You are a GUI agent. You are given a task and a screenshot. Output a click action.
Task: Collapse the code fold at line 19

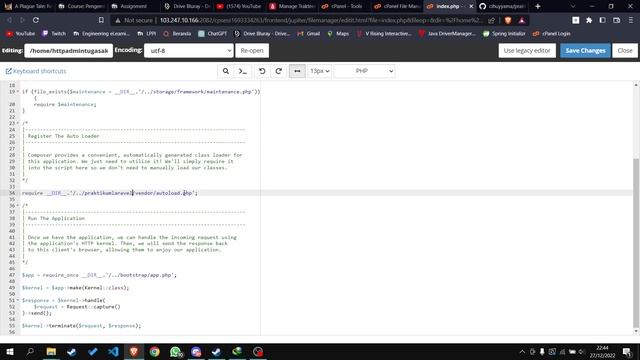click(18, 92)
